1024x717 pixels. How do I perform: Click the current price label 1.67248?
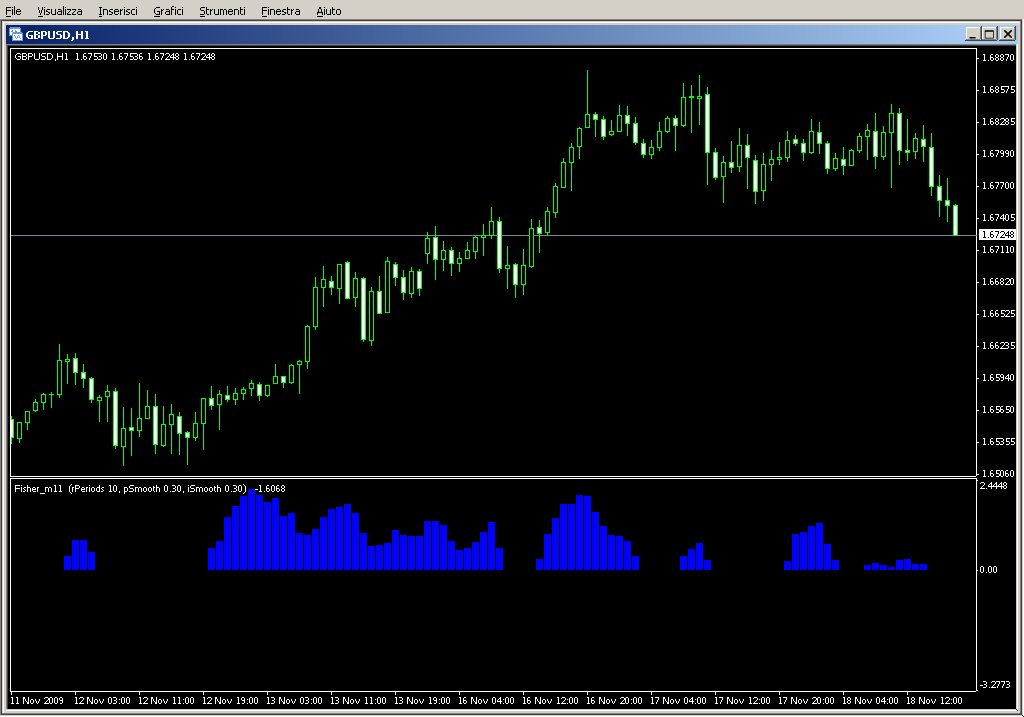tap(999, 234)
